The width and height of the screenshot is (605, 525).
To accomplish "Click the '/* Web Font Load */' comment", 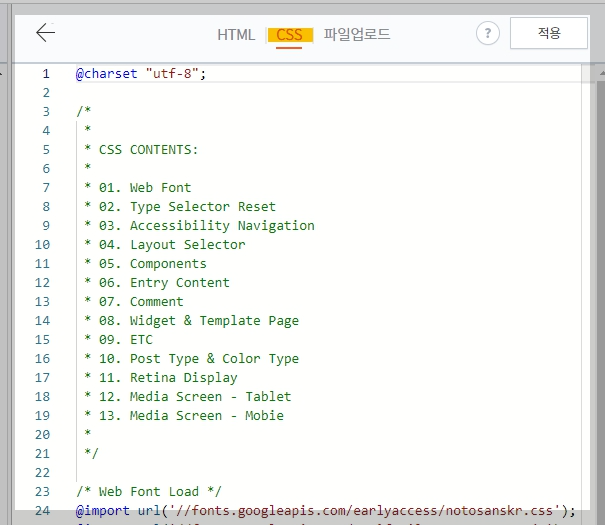I will [149, 492].
